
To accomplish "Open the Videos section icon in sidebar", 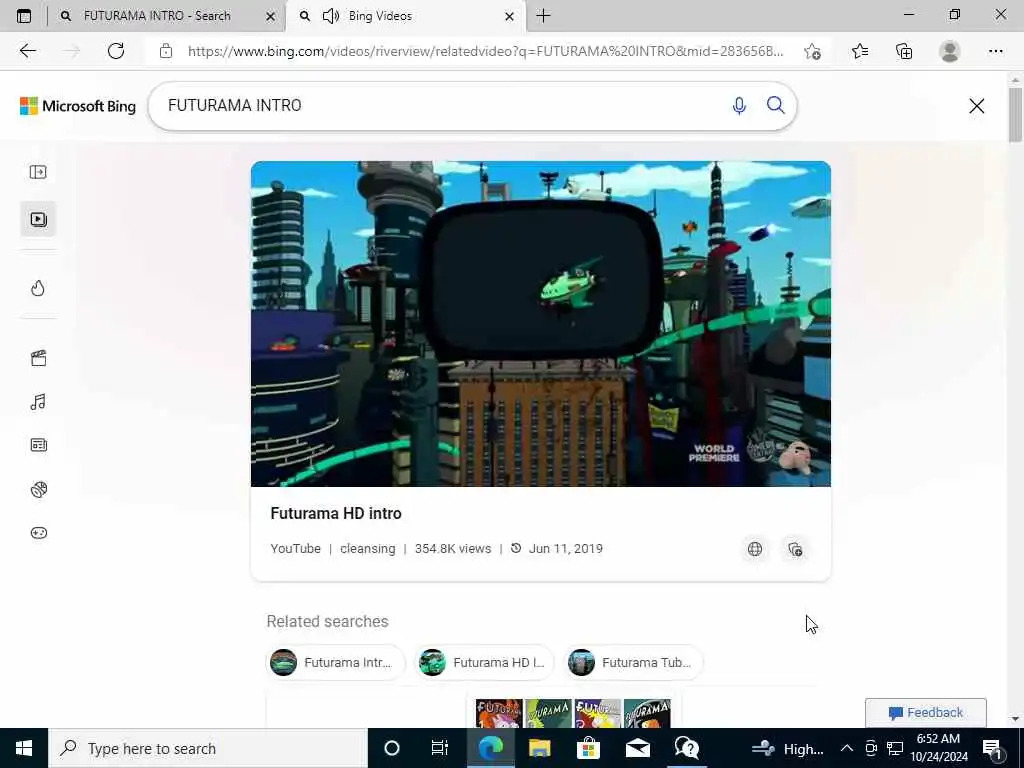I will tap(39, 219).
